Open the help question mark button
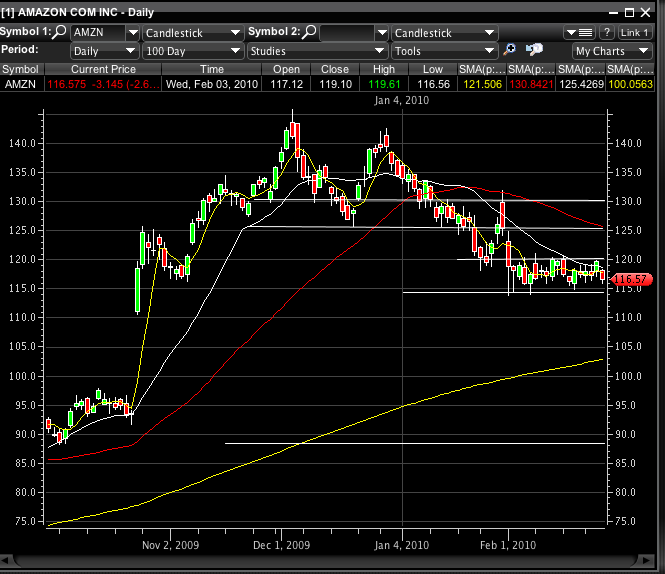Screen dimensions: 665x574 606,32
